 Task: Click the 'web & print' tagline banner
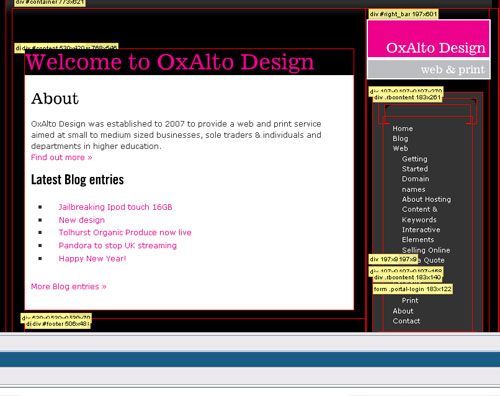coord(429,69)
